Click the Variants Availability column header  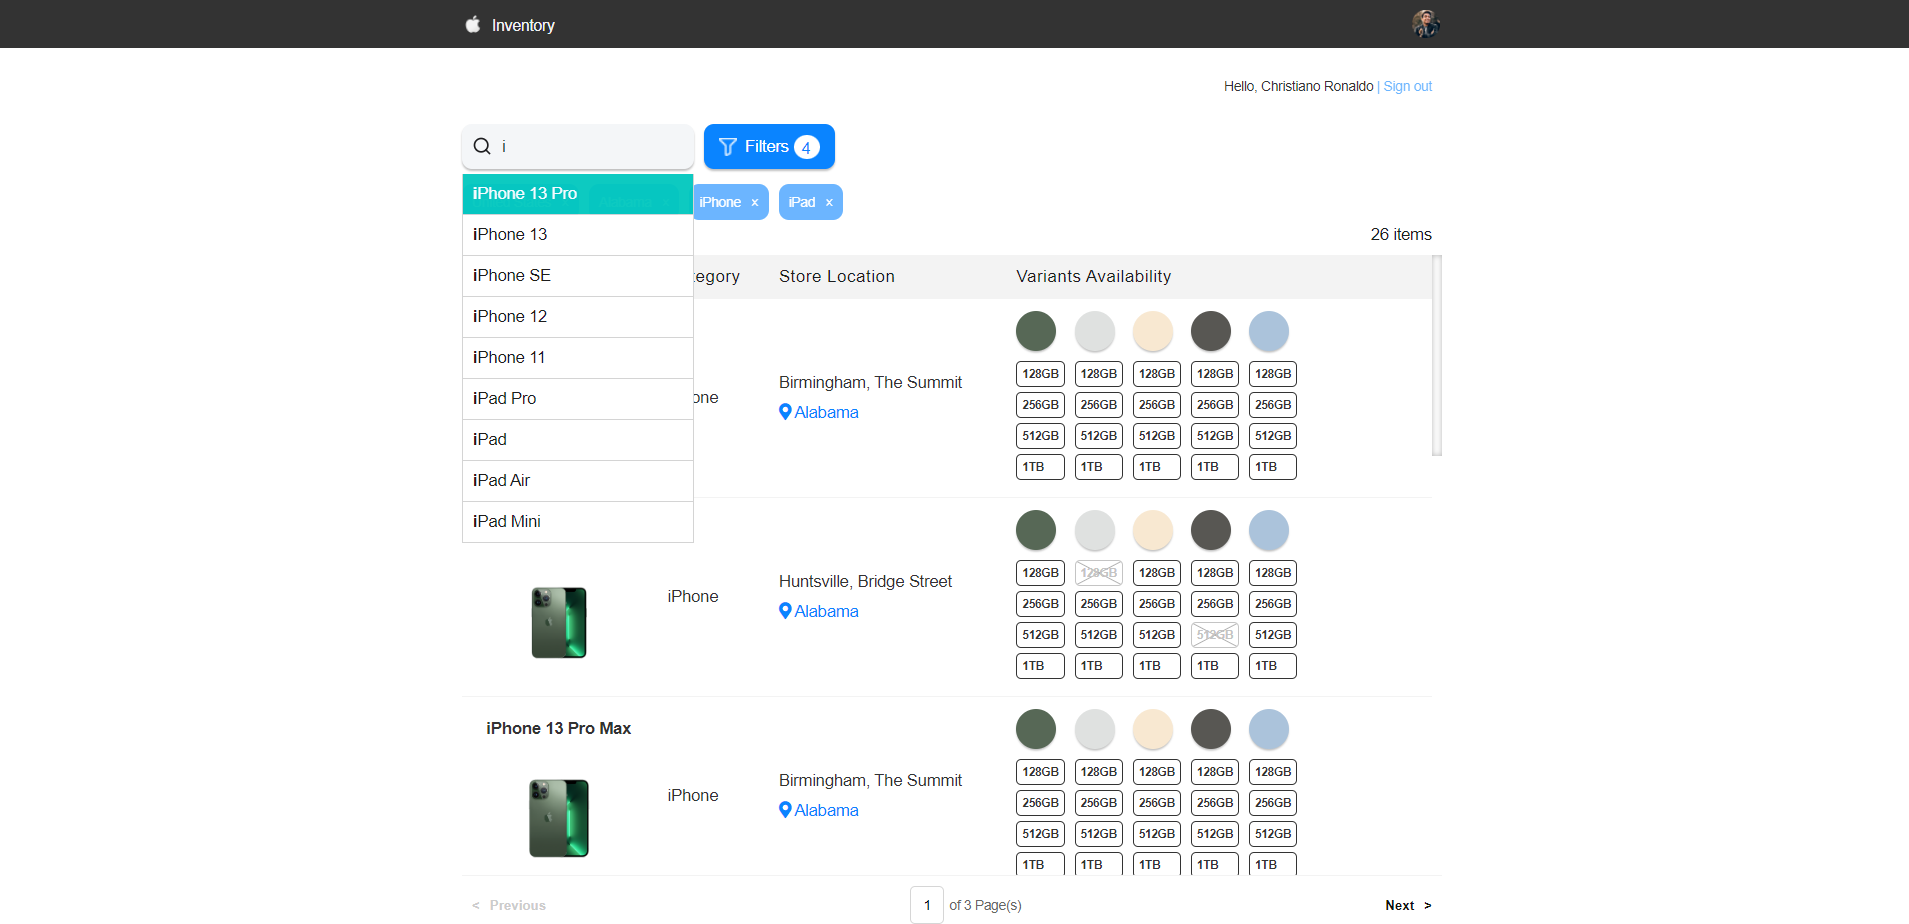1093,276
